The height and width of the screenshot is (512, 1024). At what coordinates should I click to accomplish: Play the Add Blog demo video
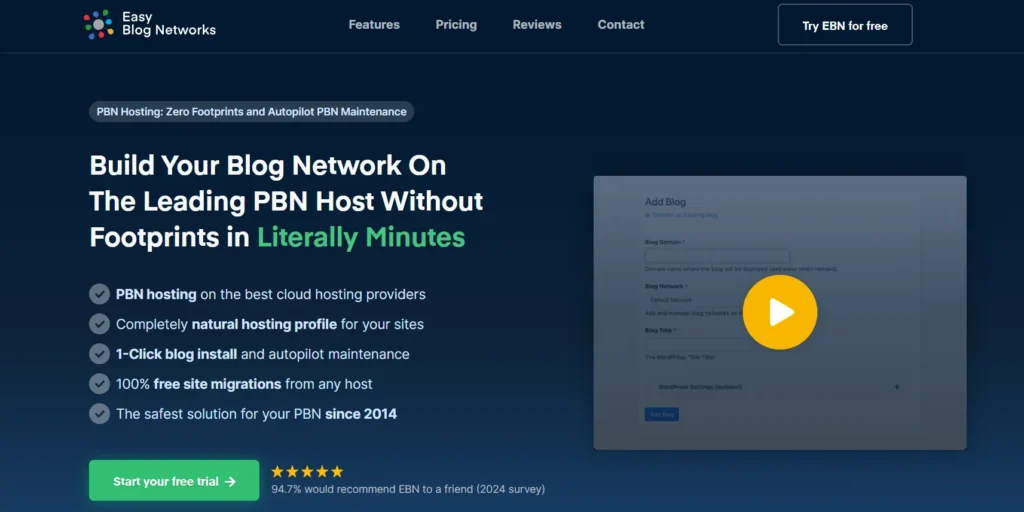[x=780, y=312]
